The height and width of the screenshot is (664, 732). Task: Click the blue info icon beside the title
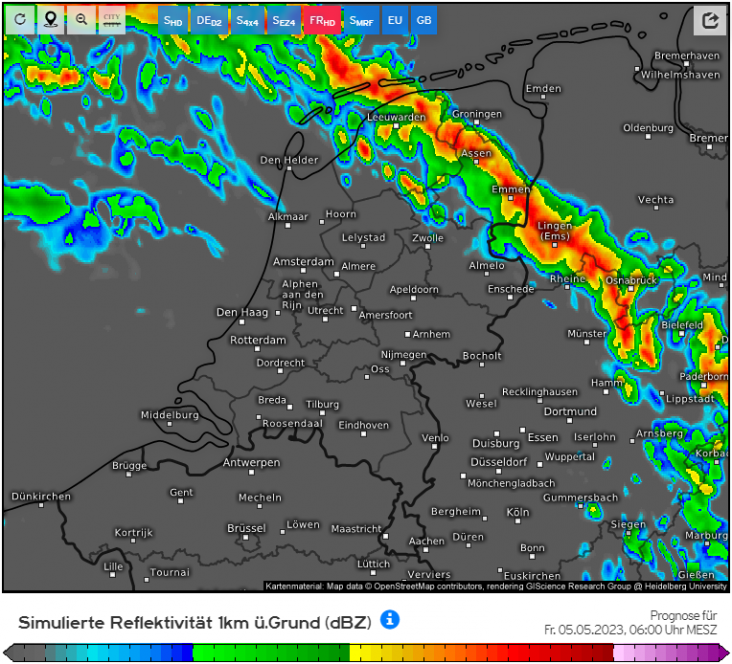[390, 620]
